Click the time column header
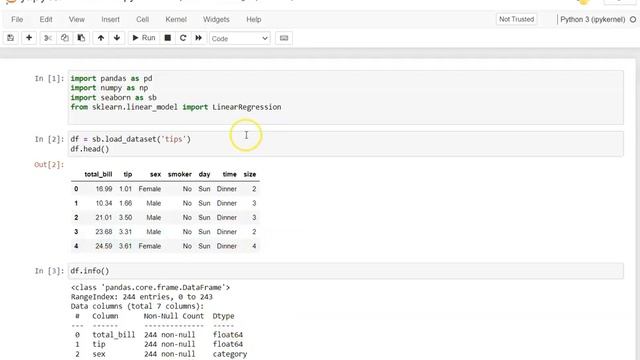This screenshot has width=640, height=360. 229,174
